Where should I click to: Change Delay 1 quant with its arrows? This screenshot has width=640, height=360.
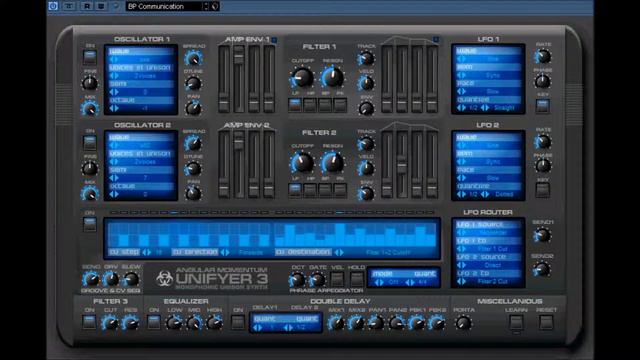click(x=258, y=327)
